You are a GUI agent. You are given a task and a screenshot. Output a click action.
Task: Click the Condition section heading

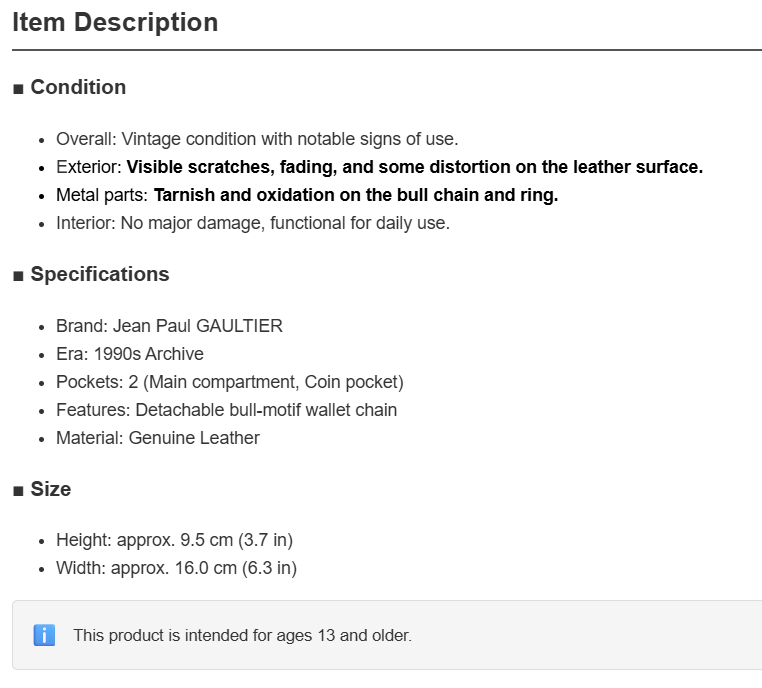[x=78, y=87]
